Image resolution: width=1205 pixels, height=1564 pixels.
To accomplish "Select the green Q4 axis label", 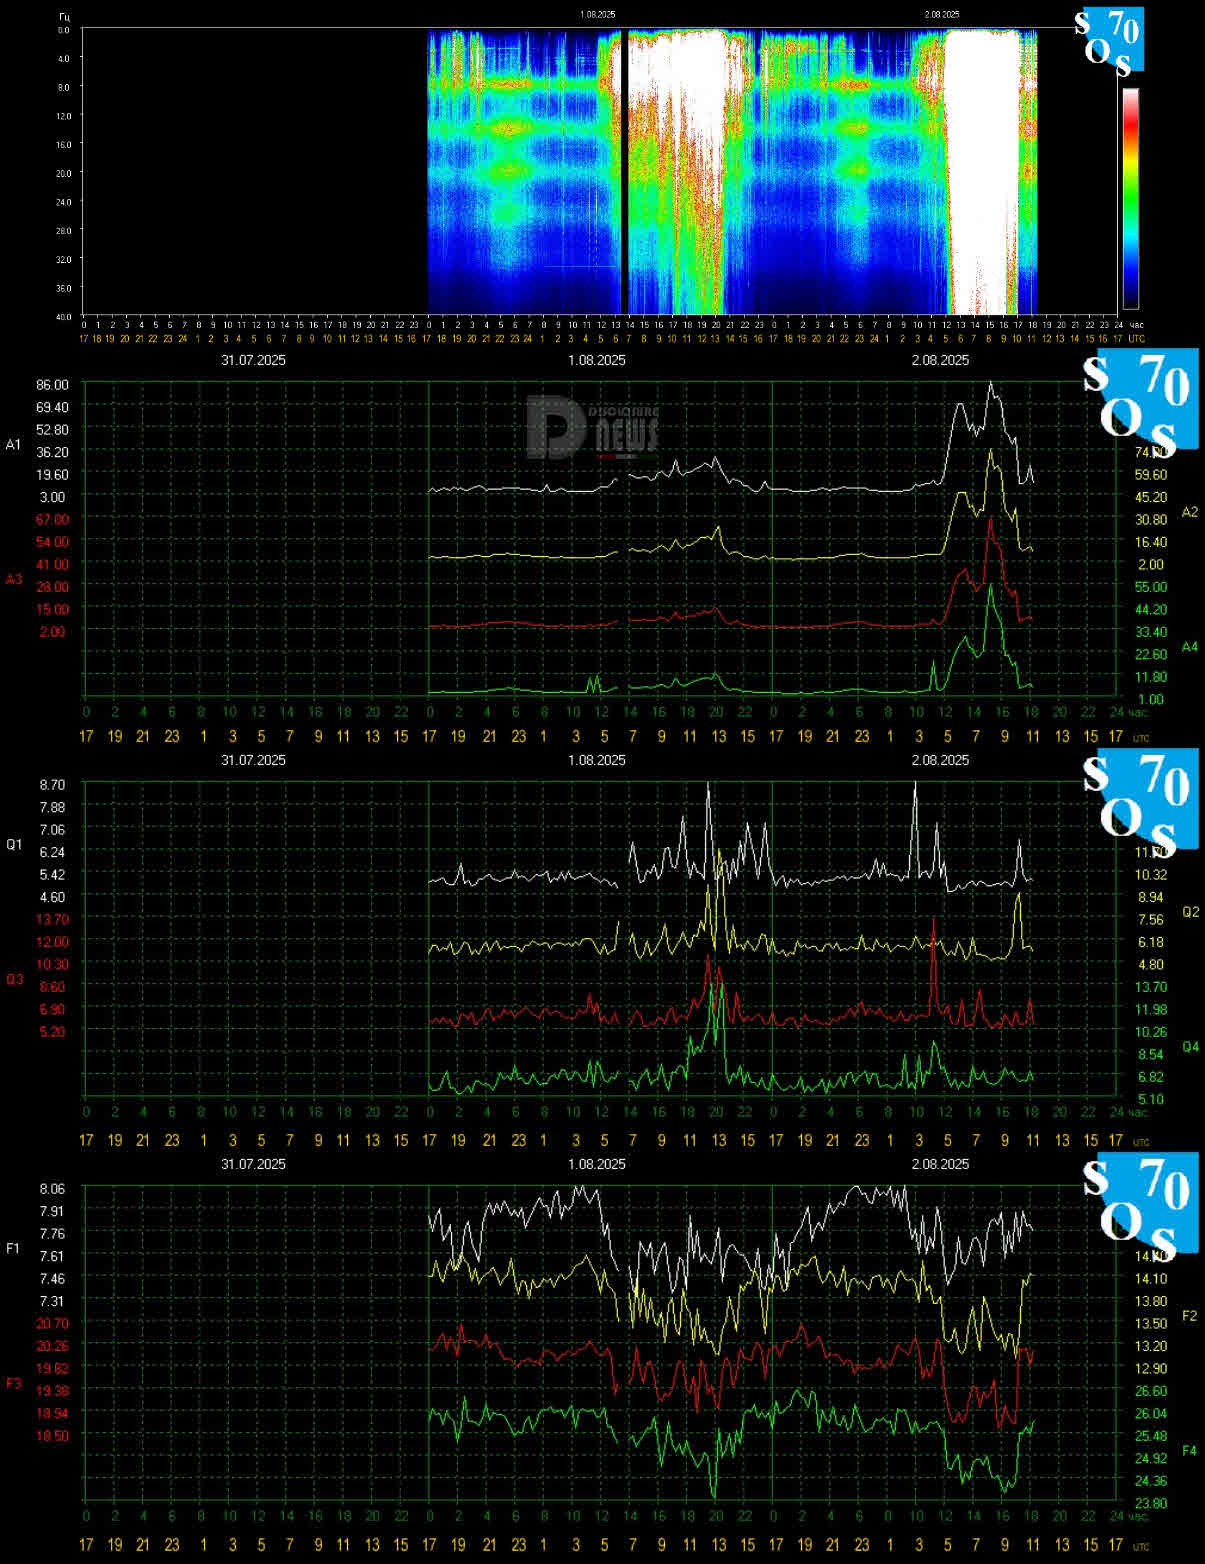I will (x=1189, y=1047).
